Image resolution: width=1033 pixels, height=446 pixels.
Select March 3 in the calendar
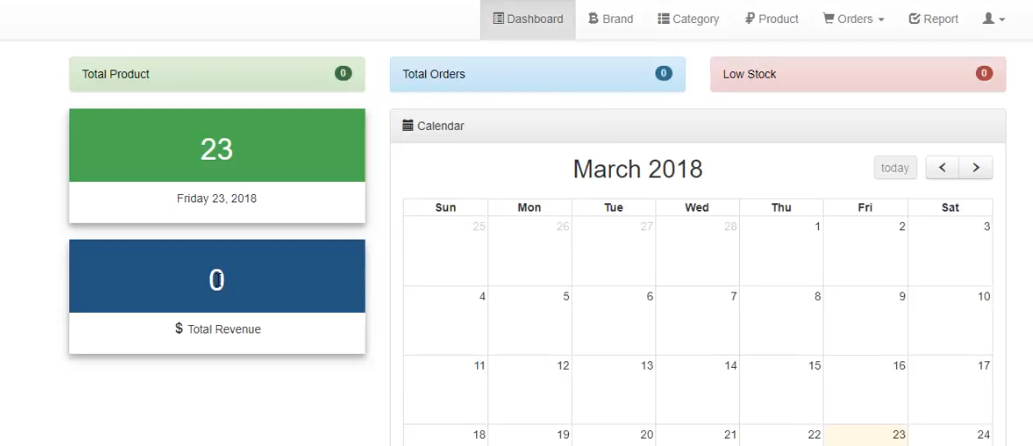(x=950, y=251)
